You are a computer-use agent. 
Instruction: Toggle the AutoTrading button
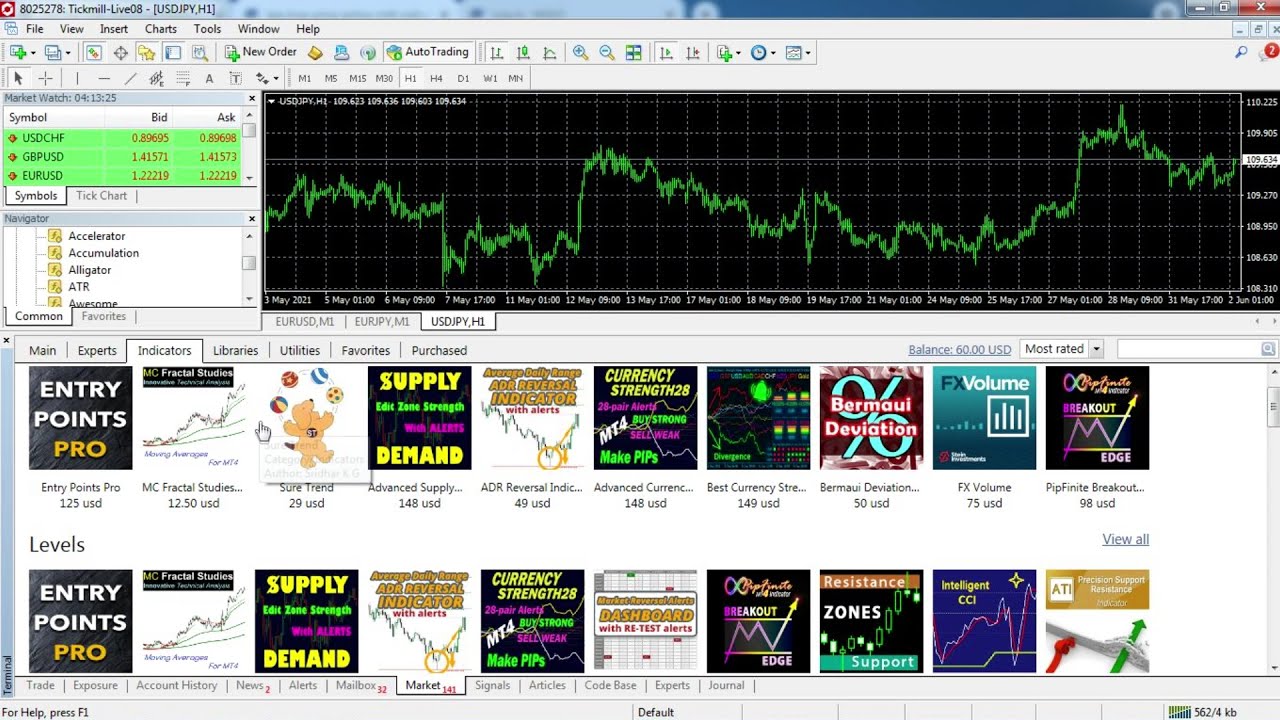(x=427, y=52)
